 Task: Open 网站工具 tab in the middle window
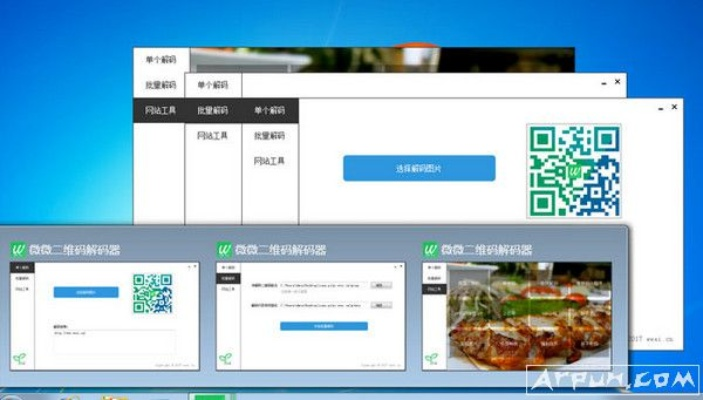tap(213, 135)
